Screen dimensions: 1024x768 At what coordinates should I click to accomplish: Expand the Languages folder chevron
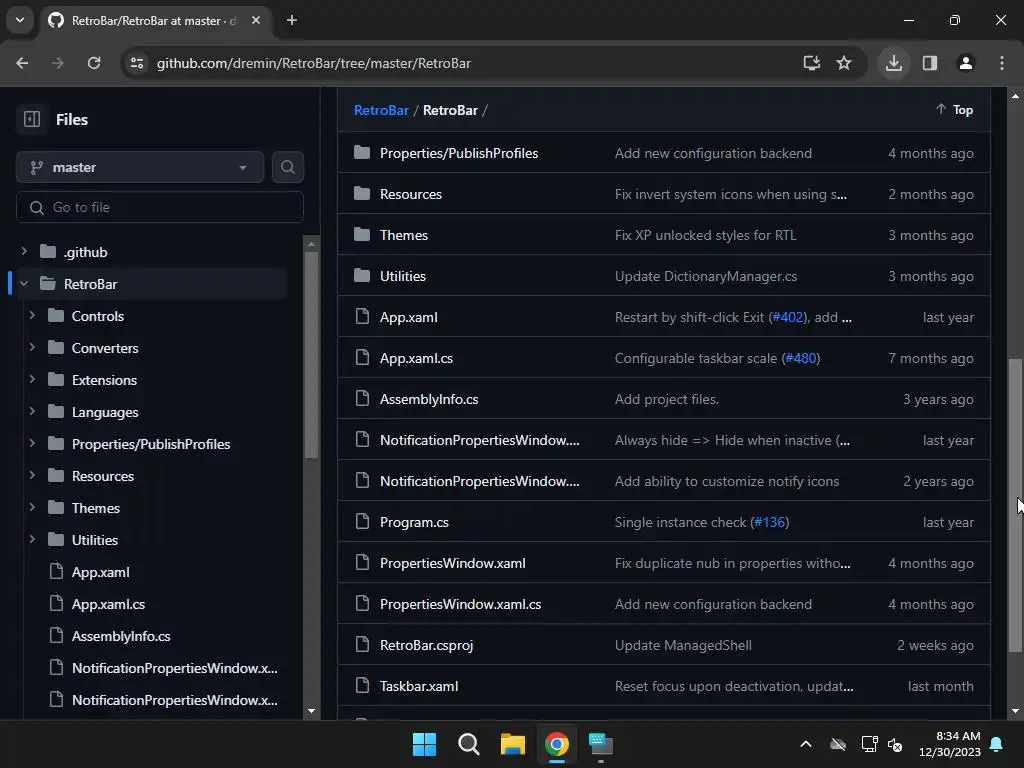pyautogui.click(x=32, y=411)
